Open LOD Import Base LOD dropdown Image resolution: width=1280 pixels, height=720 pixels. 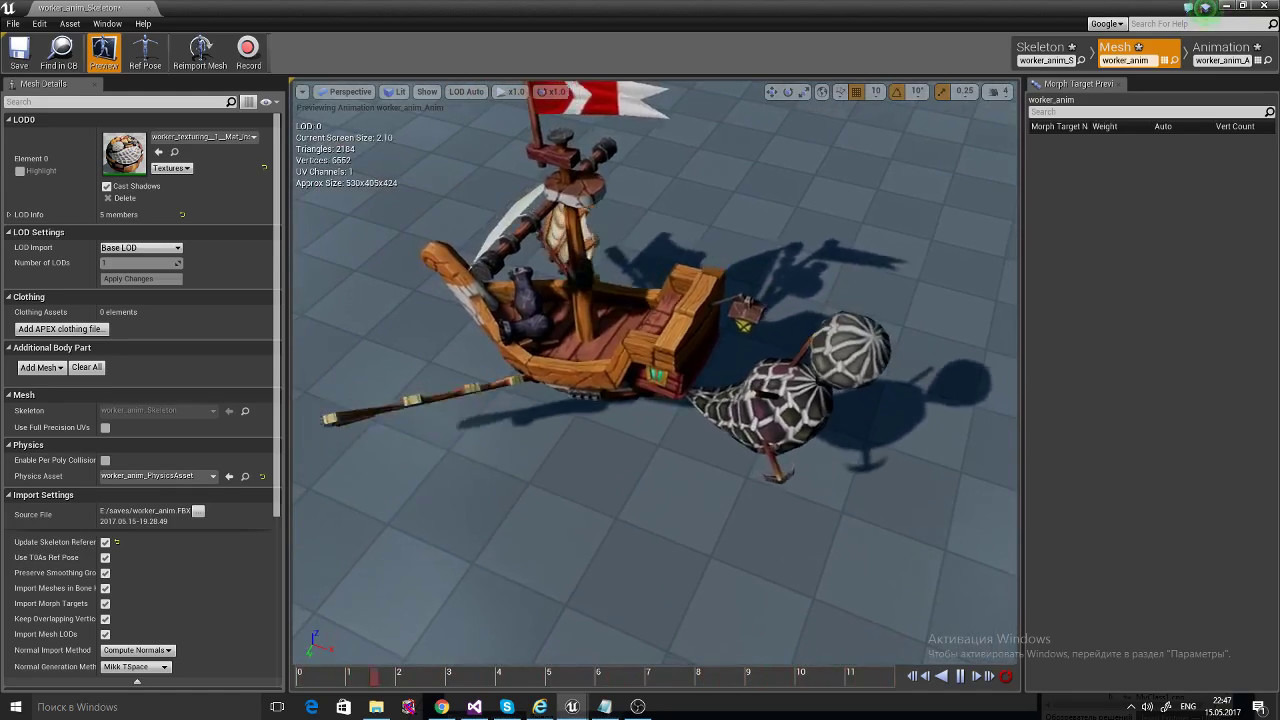pyautogui.click(x=141, y=248)
